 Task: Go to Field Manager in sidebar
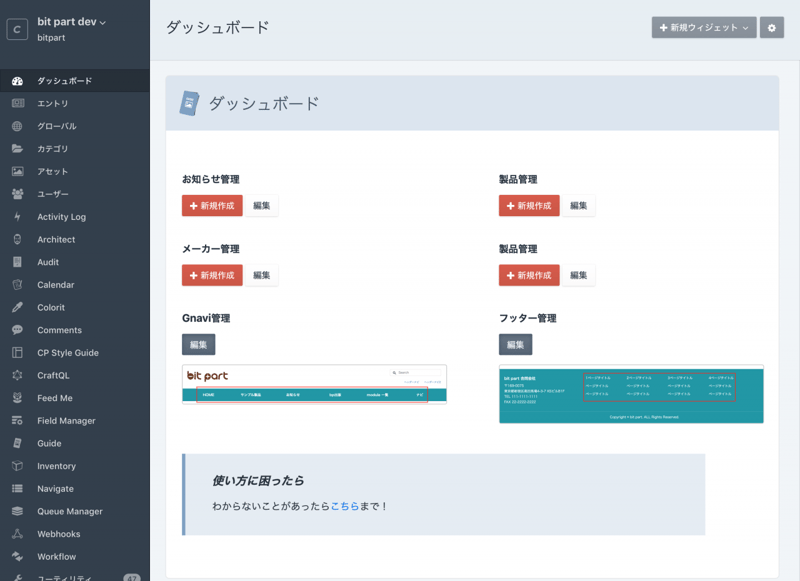[66, 421]
